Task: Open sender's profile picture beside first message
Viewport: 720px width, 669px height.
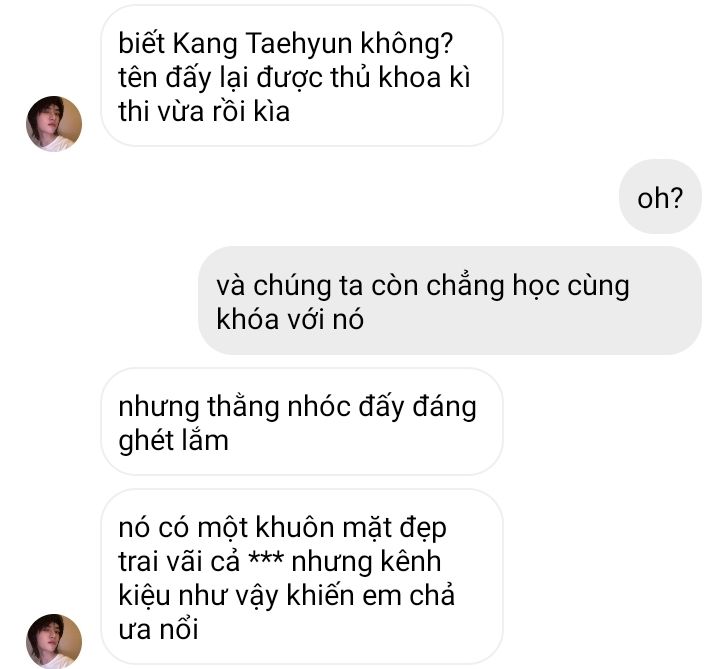Action: [x=54, y=124]
